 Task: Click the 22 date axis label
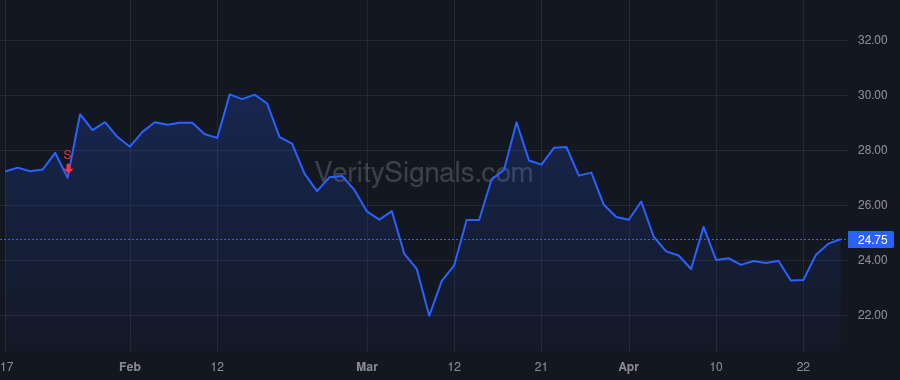click(x=804, y=367)
